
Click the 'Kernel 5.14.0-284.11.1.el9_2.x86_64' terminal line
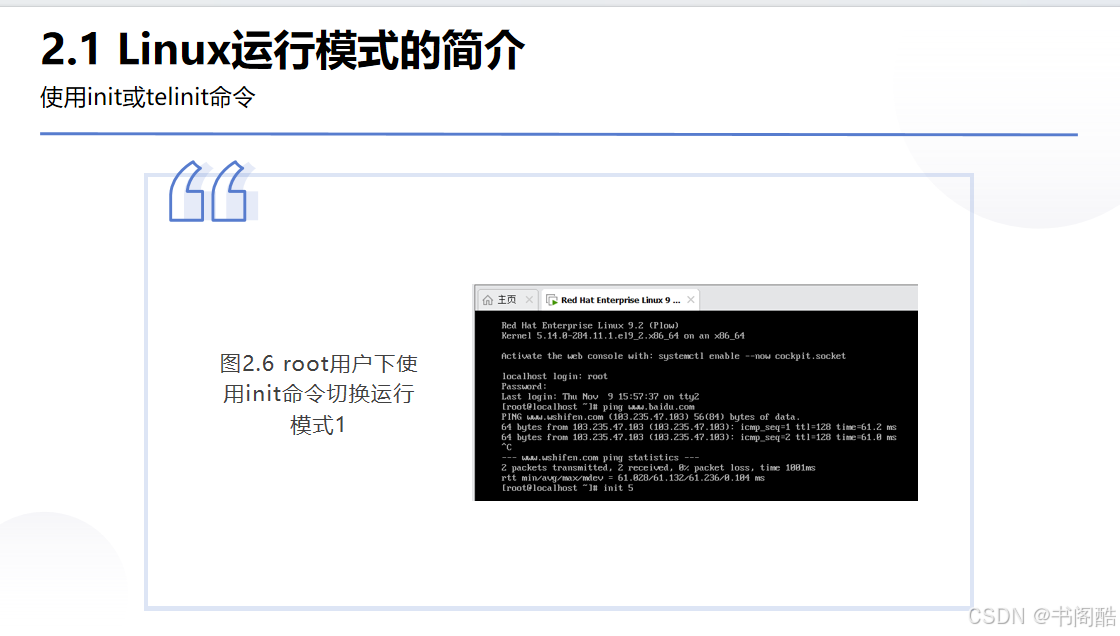pos(622,336)
